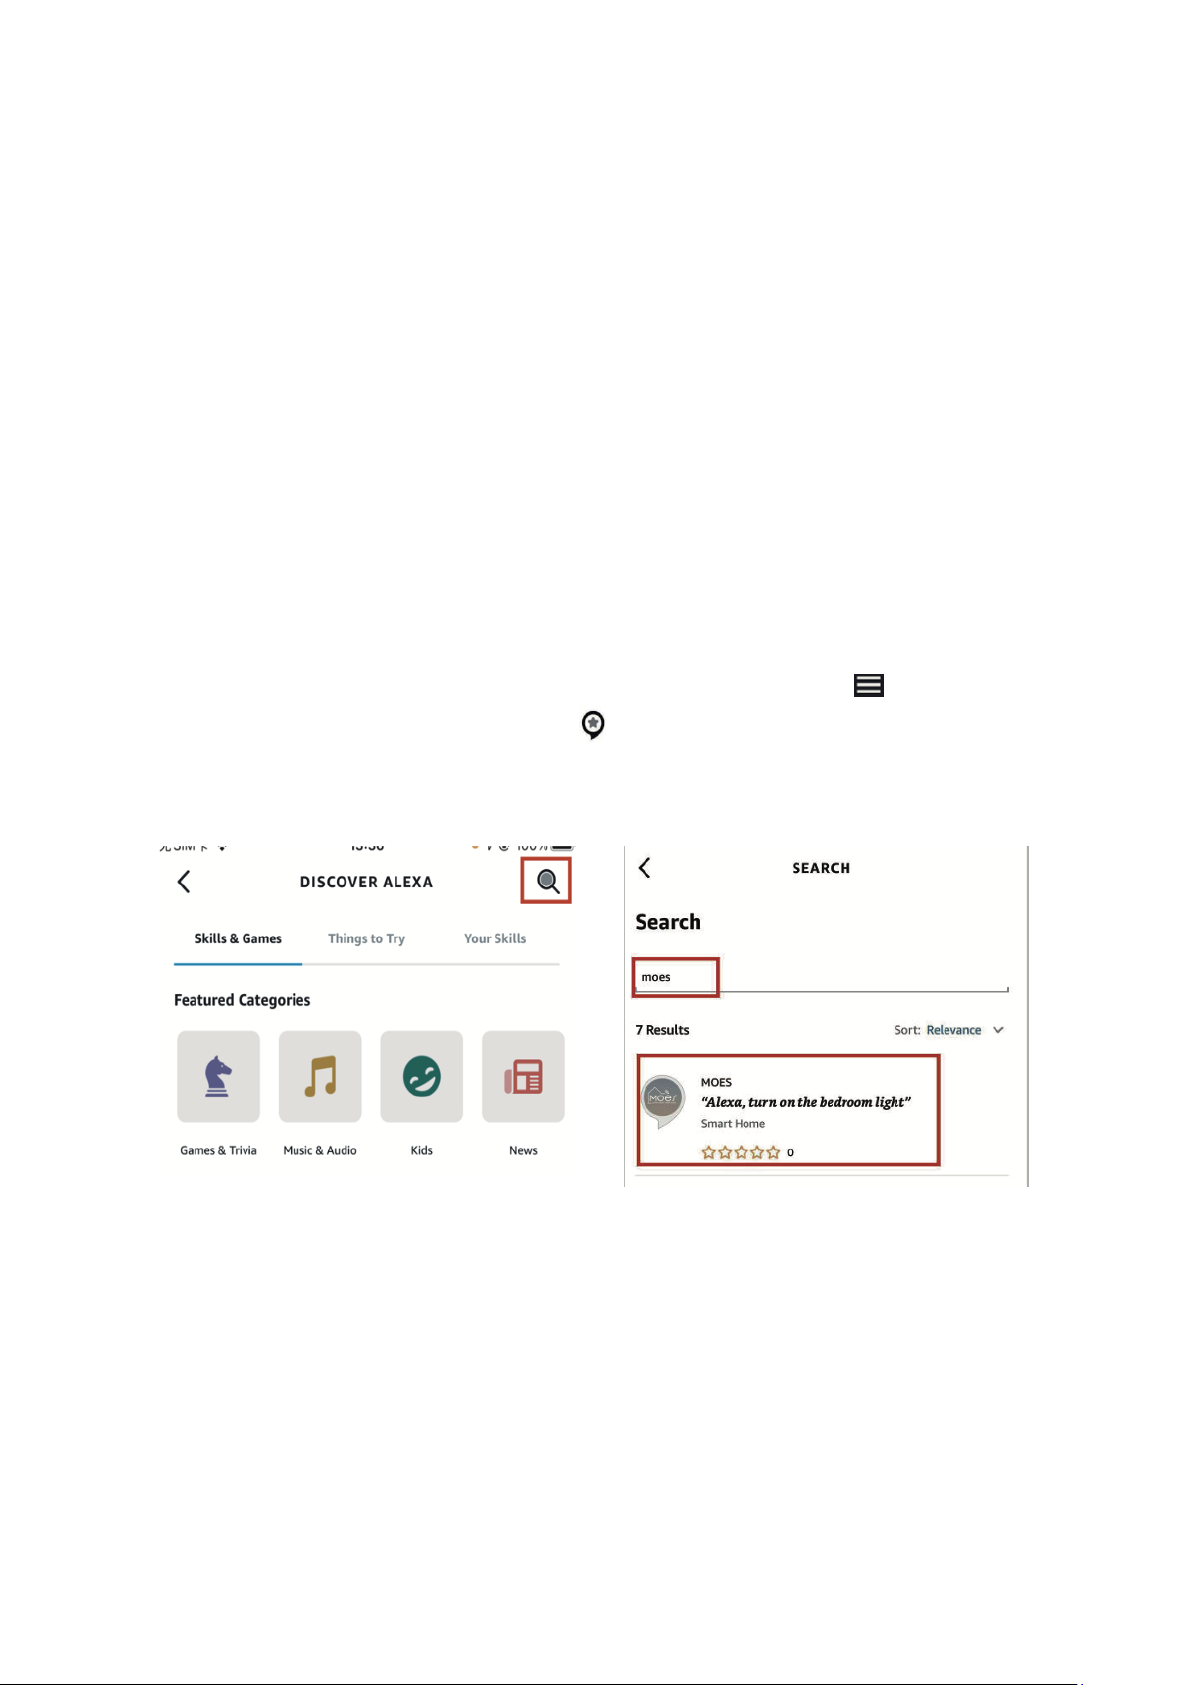The image size is (1192, 1685).
Task: Open the Music & Audio note category
Action: [320, 1076]
